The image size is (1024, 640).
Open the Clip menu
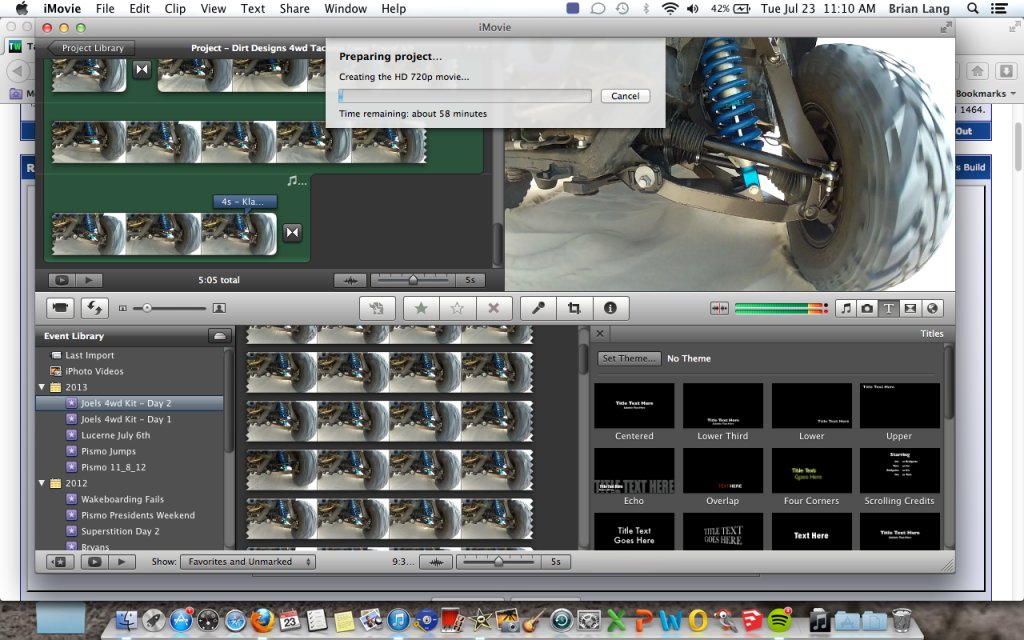tap(175, 8)
